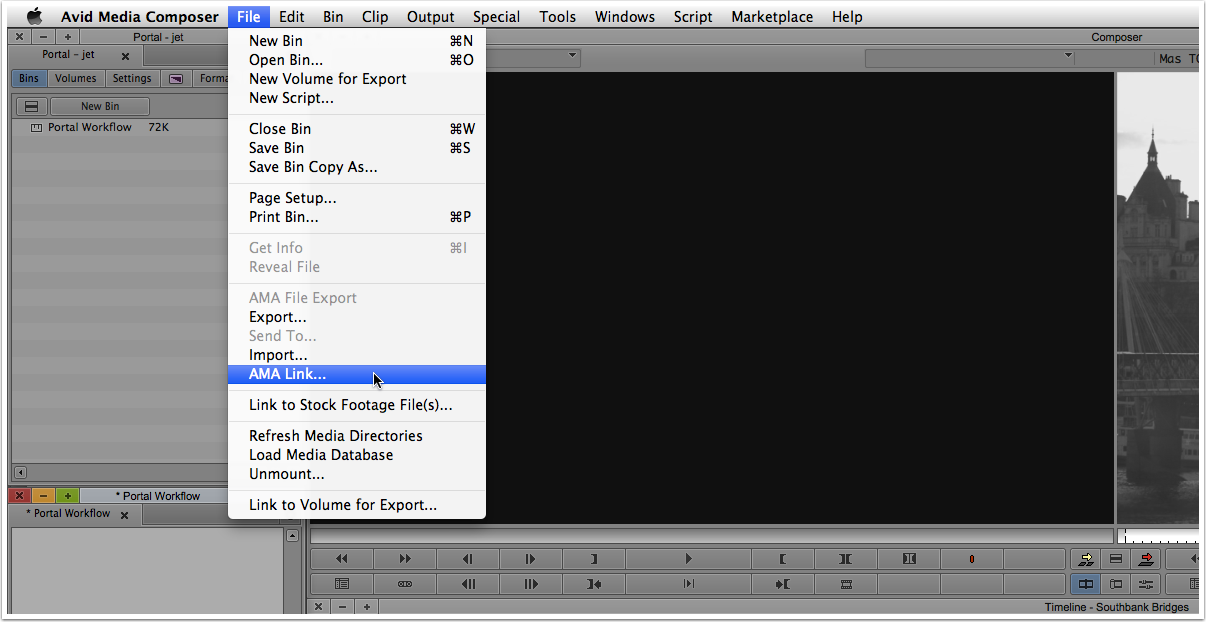The image size is (1206, 622).
Task: Open the Output menu
Action: coord(431,16)
